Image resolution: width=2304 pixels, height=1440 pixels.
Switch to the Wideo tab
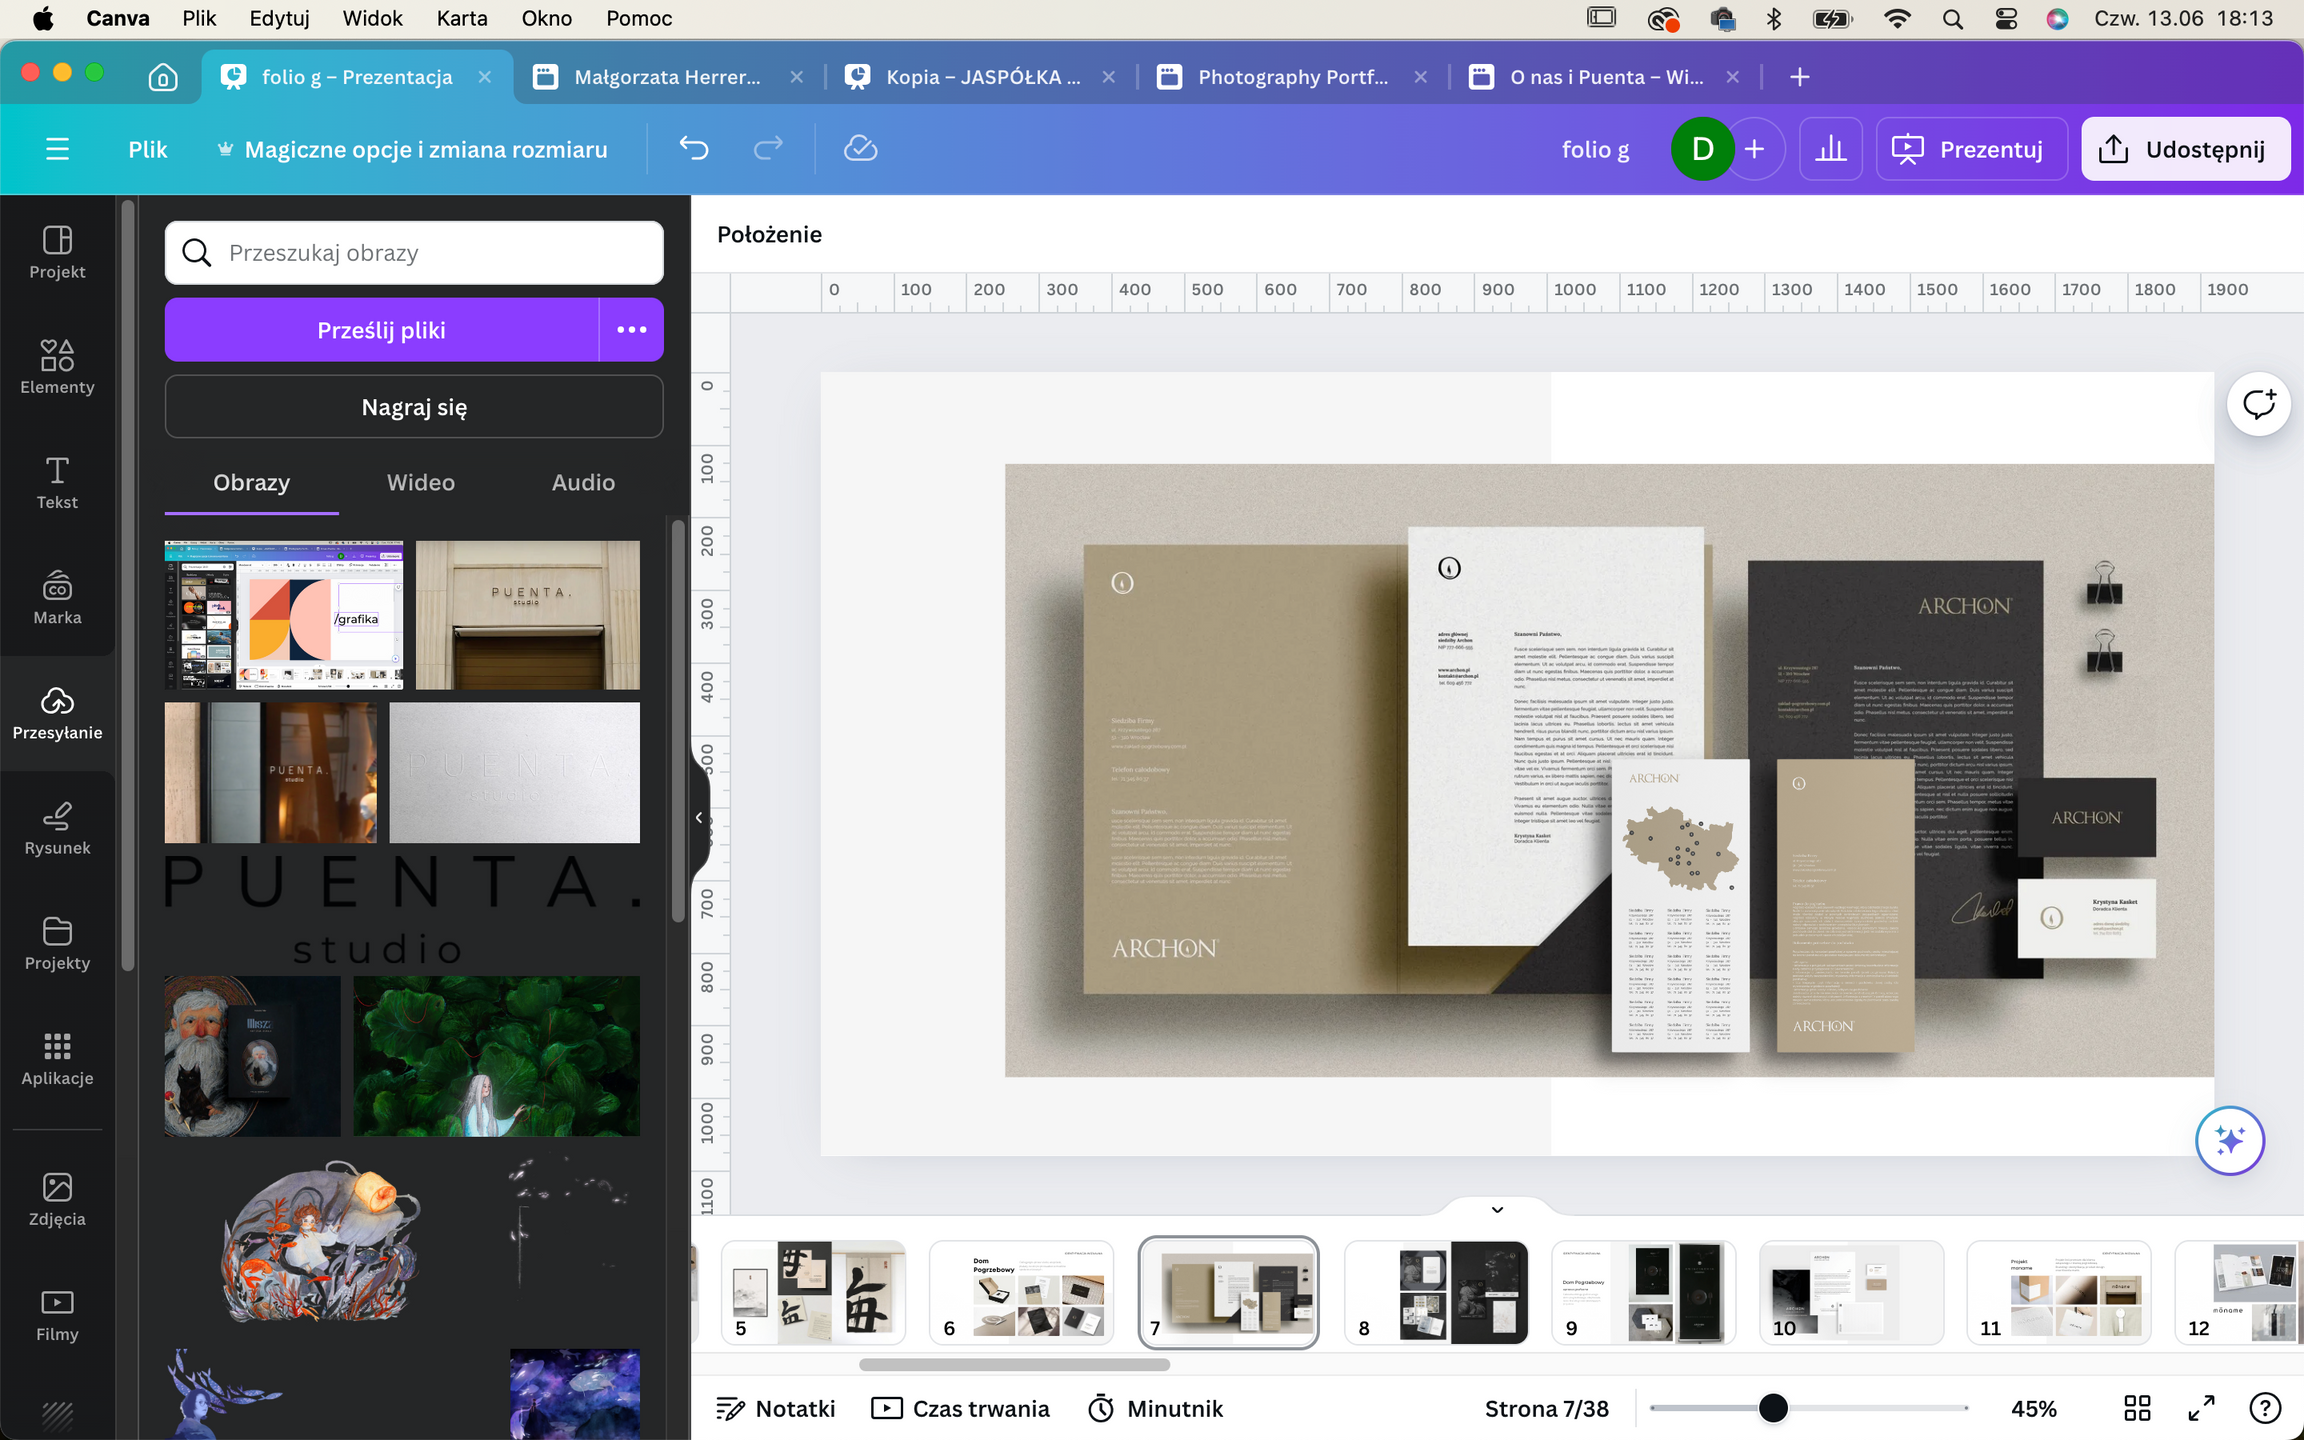(x=420, y=482)
